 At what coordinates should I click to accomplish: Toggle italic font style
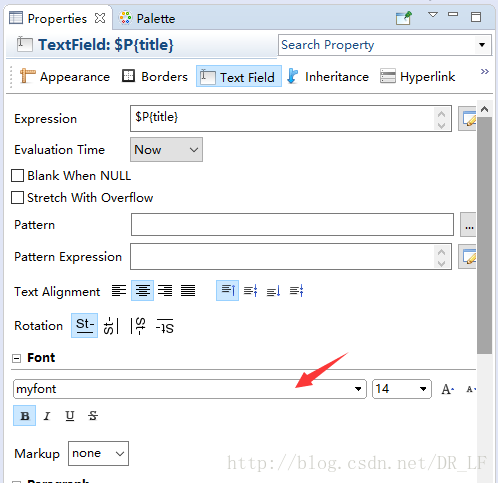click(47, 416)
